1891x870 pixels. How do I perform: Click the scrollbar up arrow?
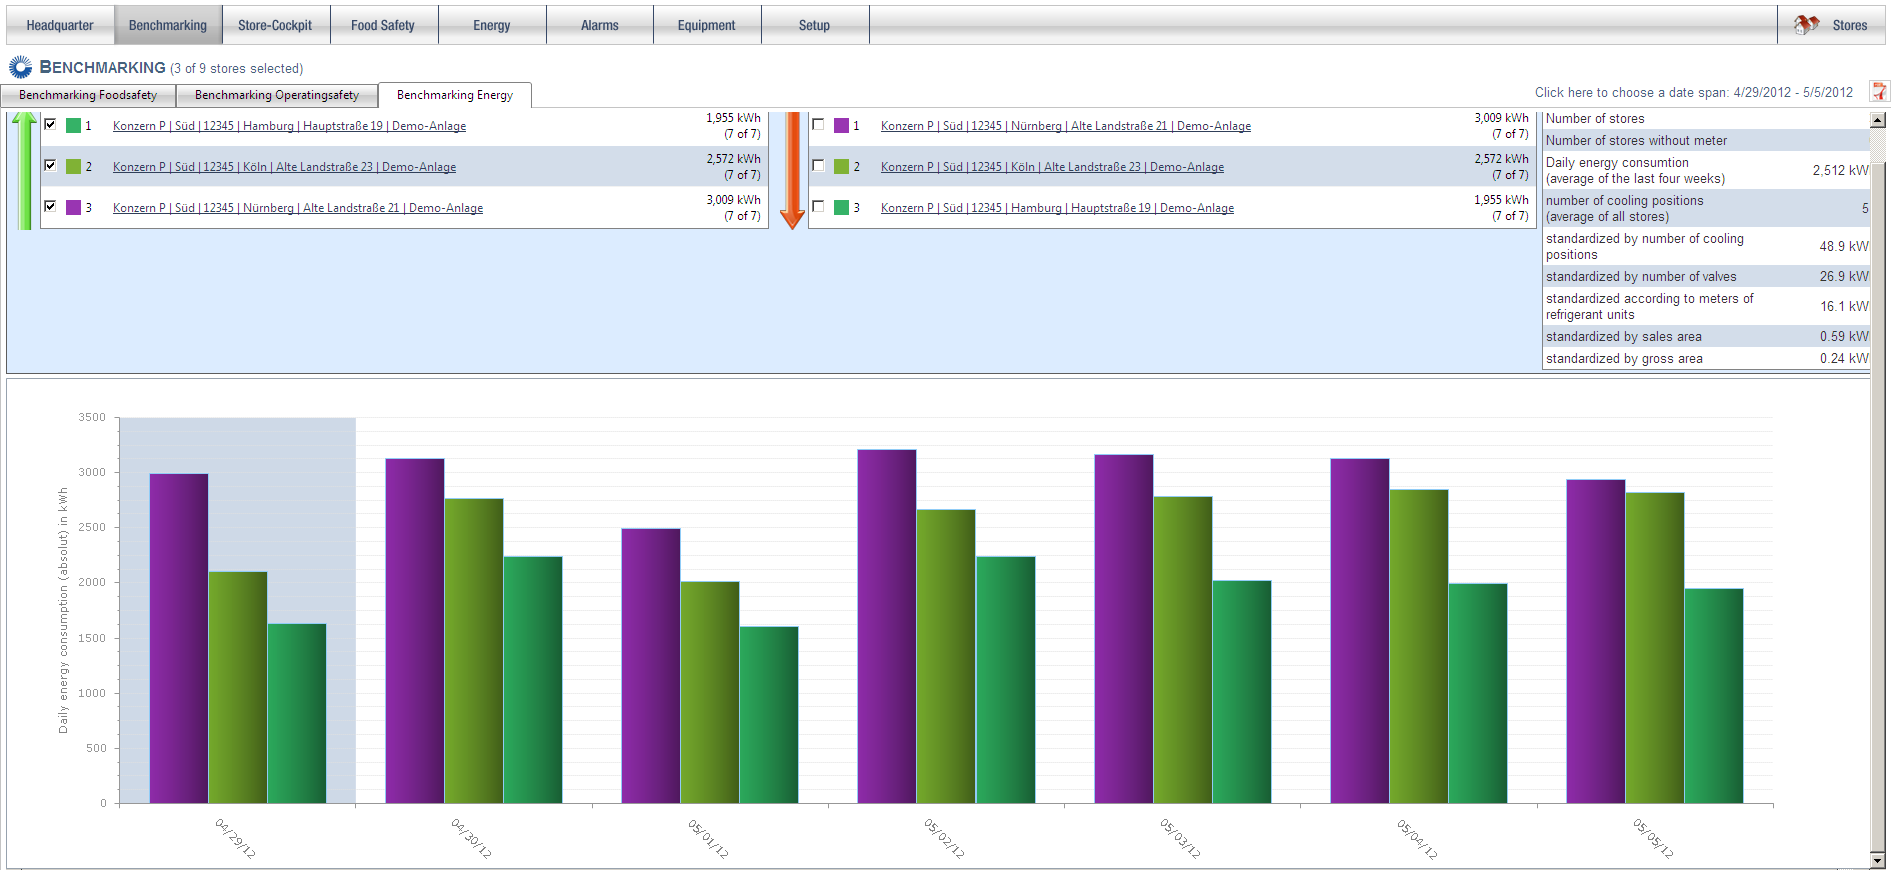point(1878,120)
